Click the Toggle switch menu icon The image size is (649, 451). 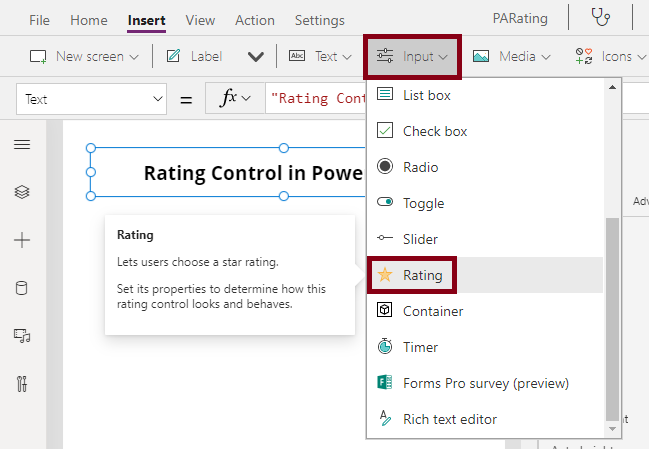point(385,202)
